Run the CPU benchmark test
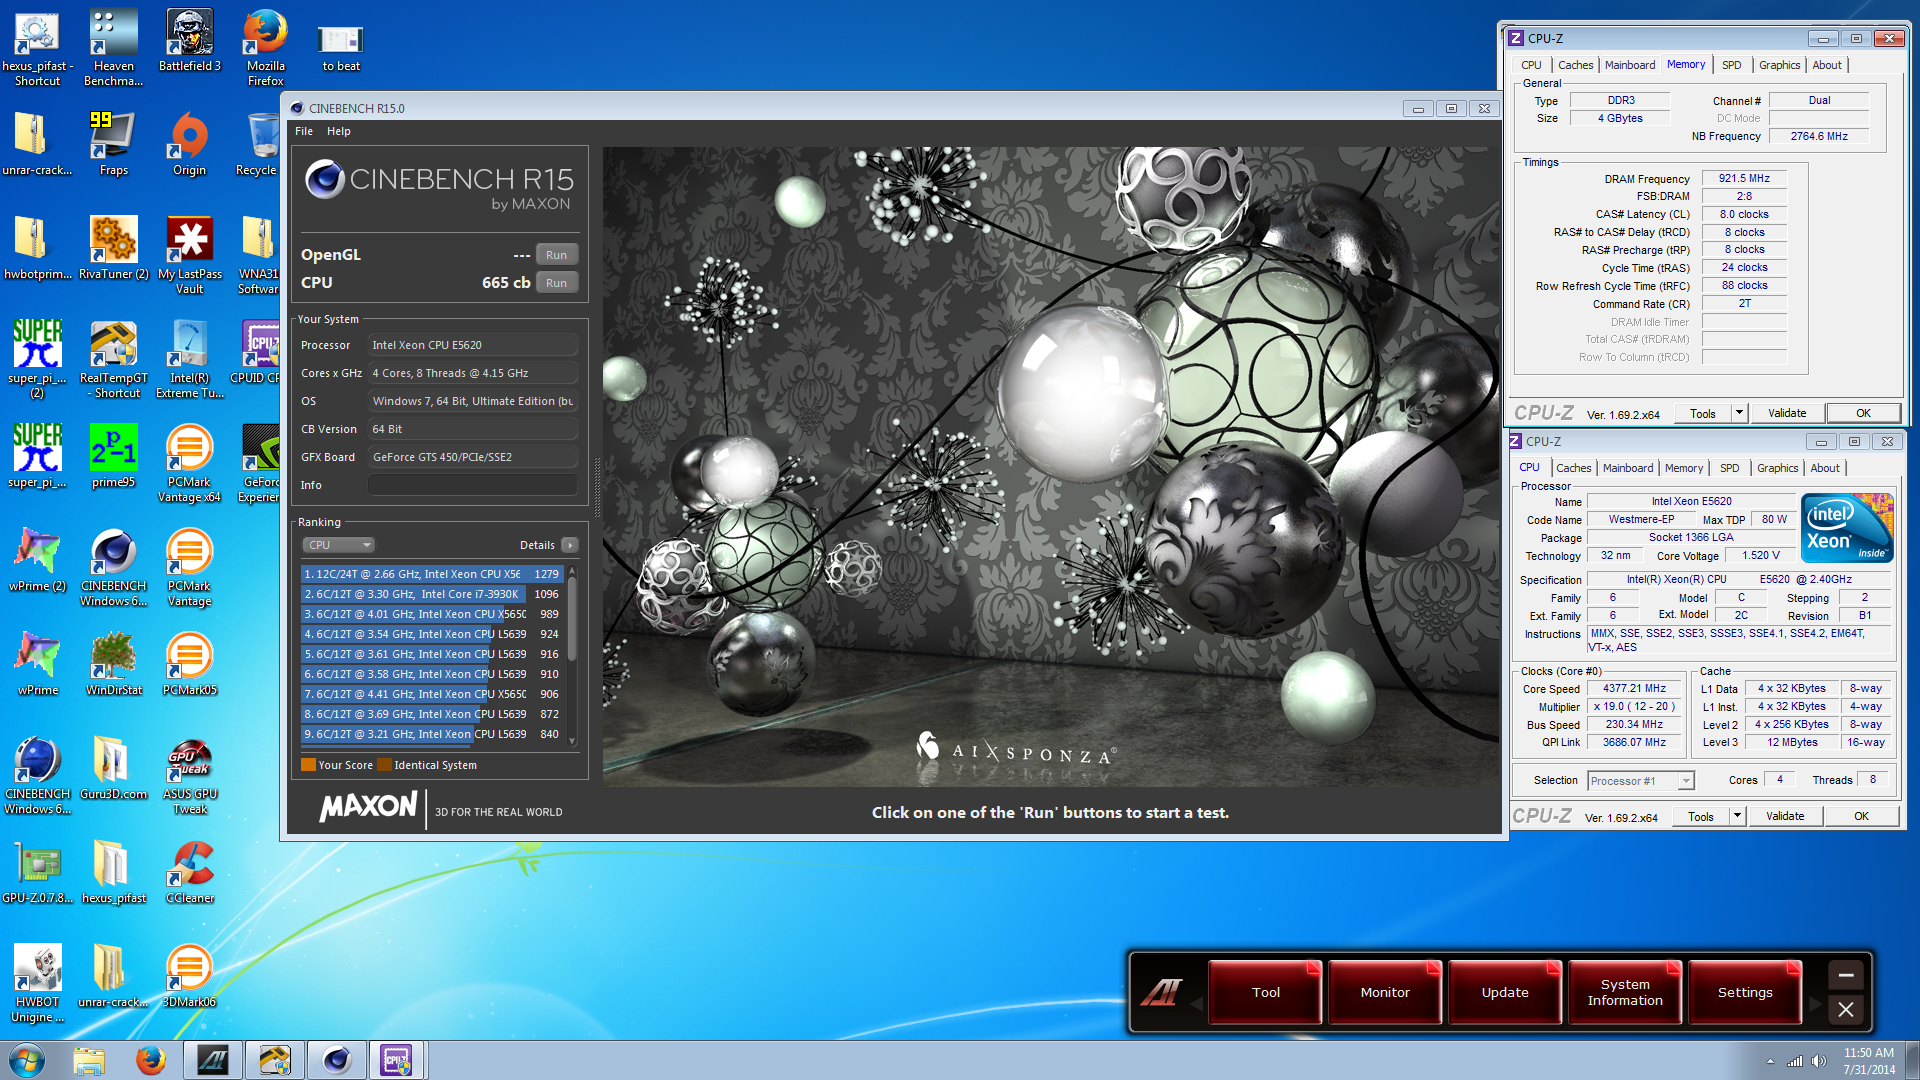The image size is (1920, 1080). pyautogui.click(x=556, y=283)
